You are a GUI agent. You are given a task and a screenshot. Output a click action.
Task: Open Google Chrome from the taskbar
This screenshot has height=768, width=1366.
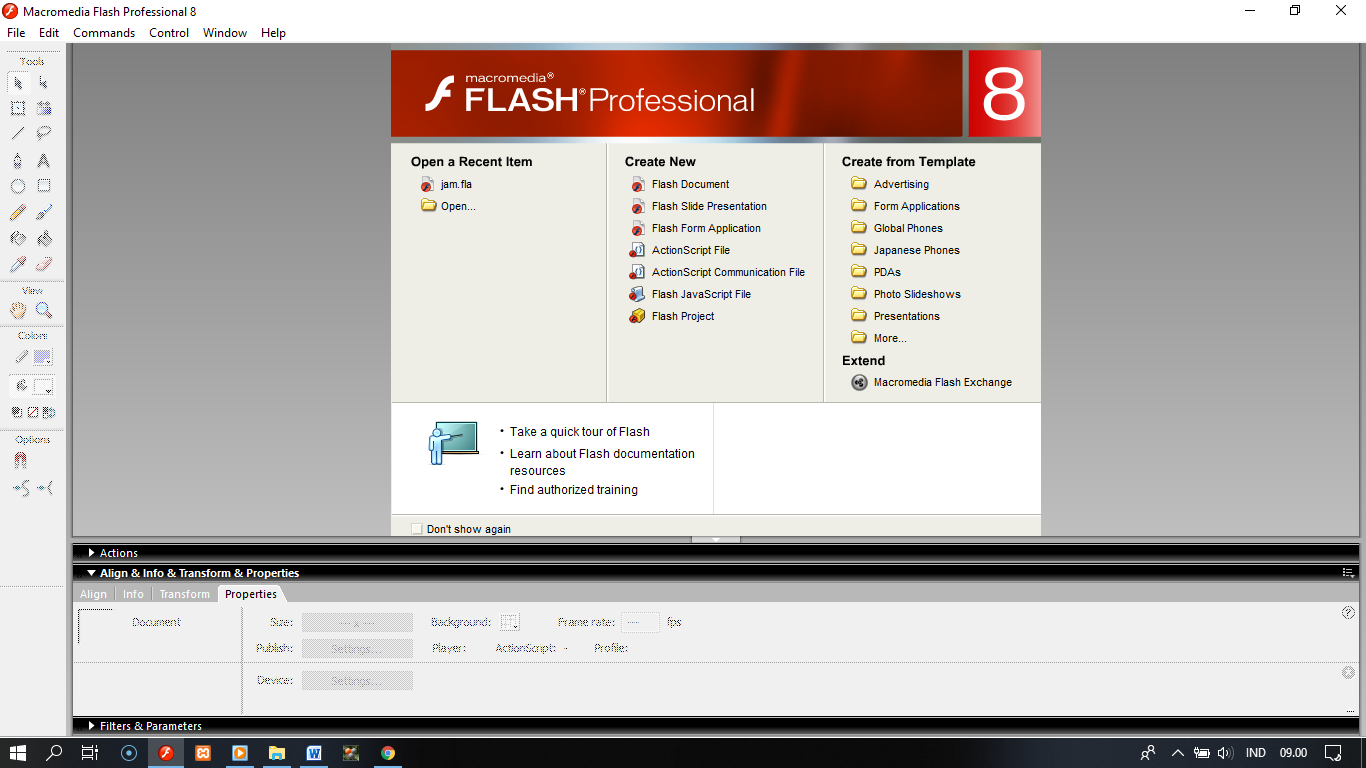(388, 753)
